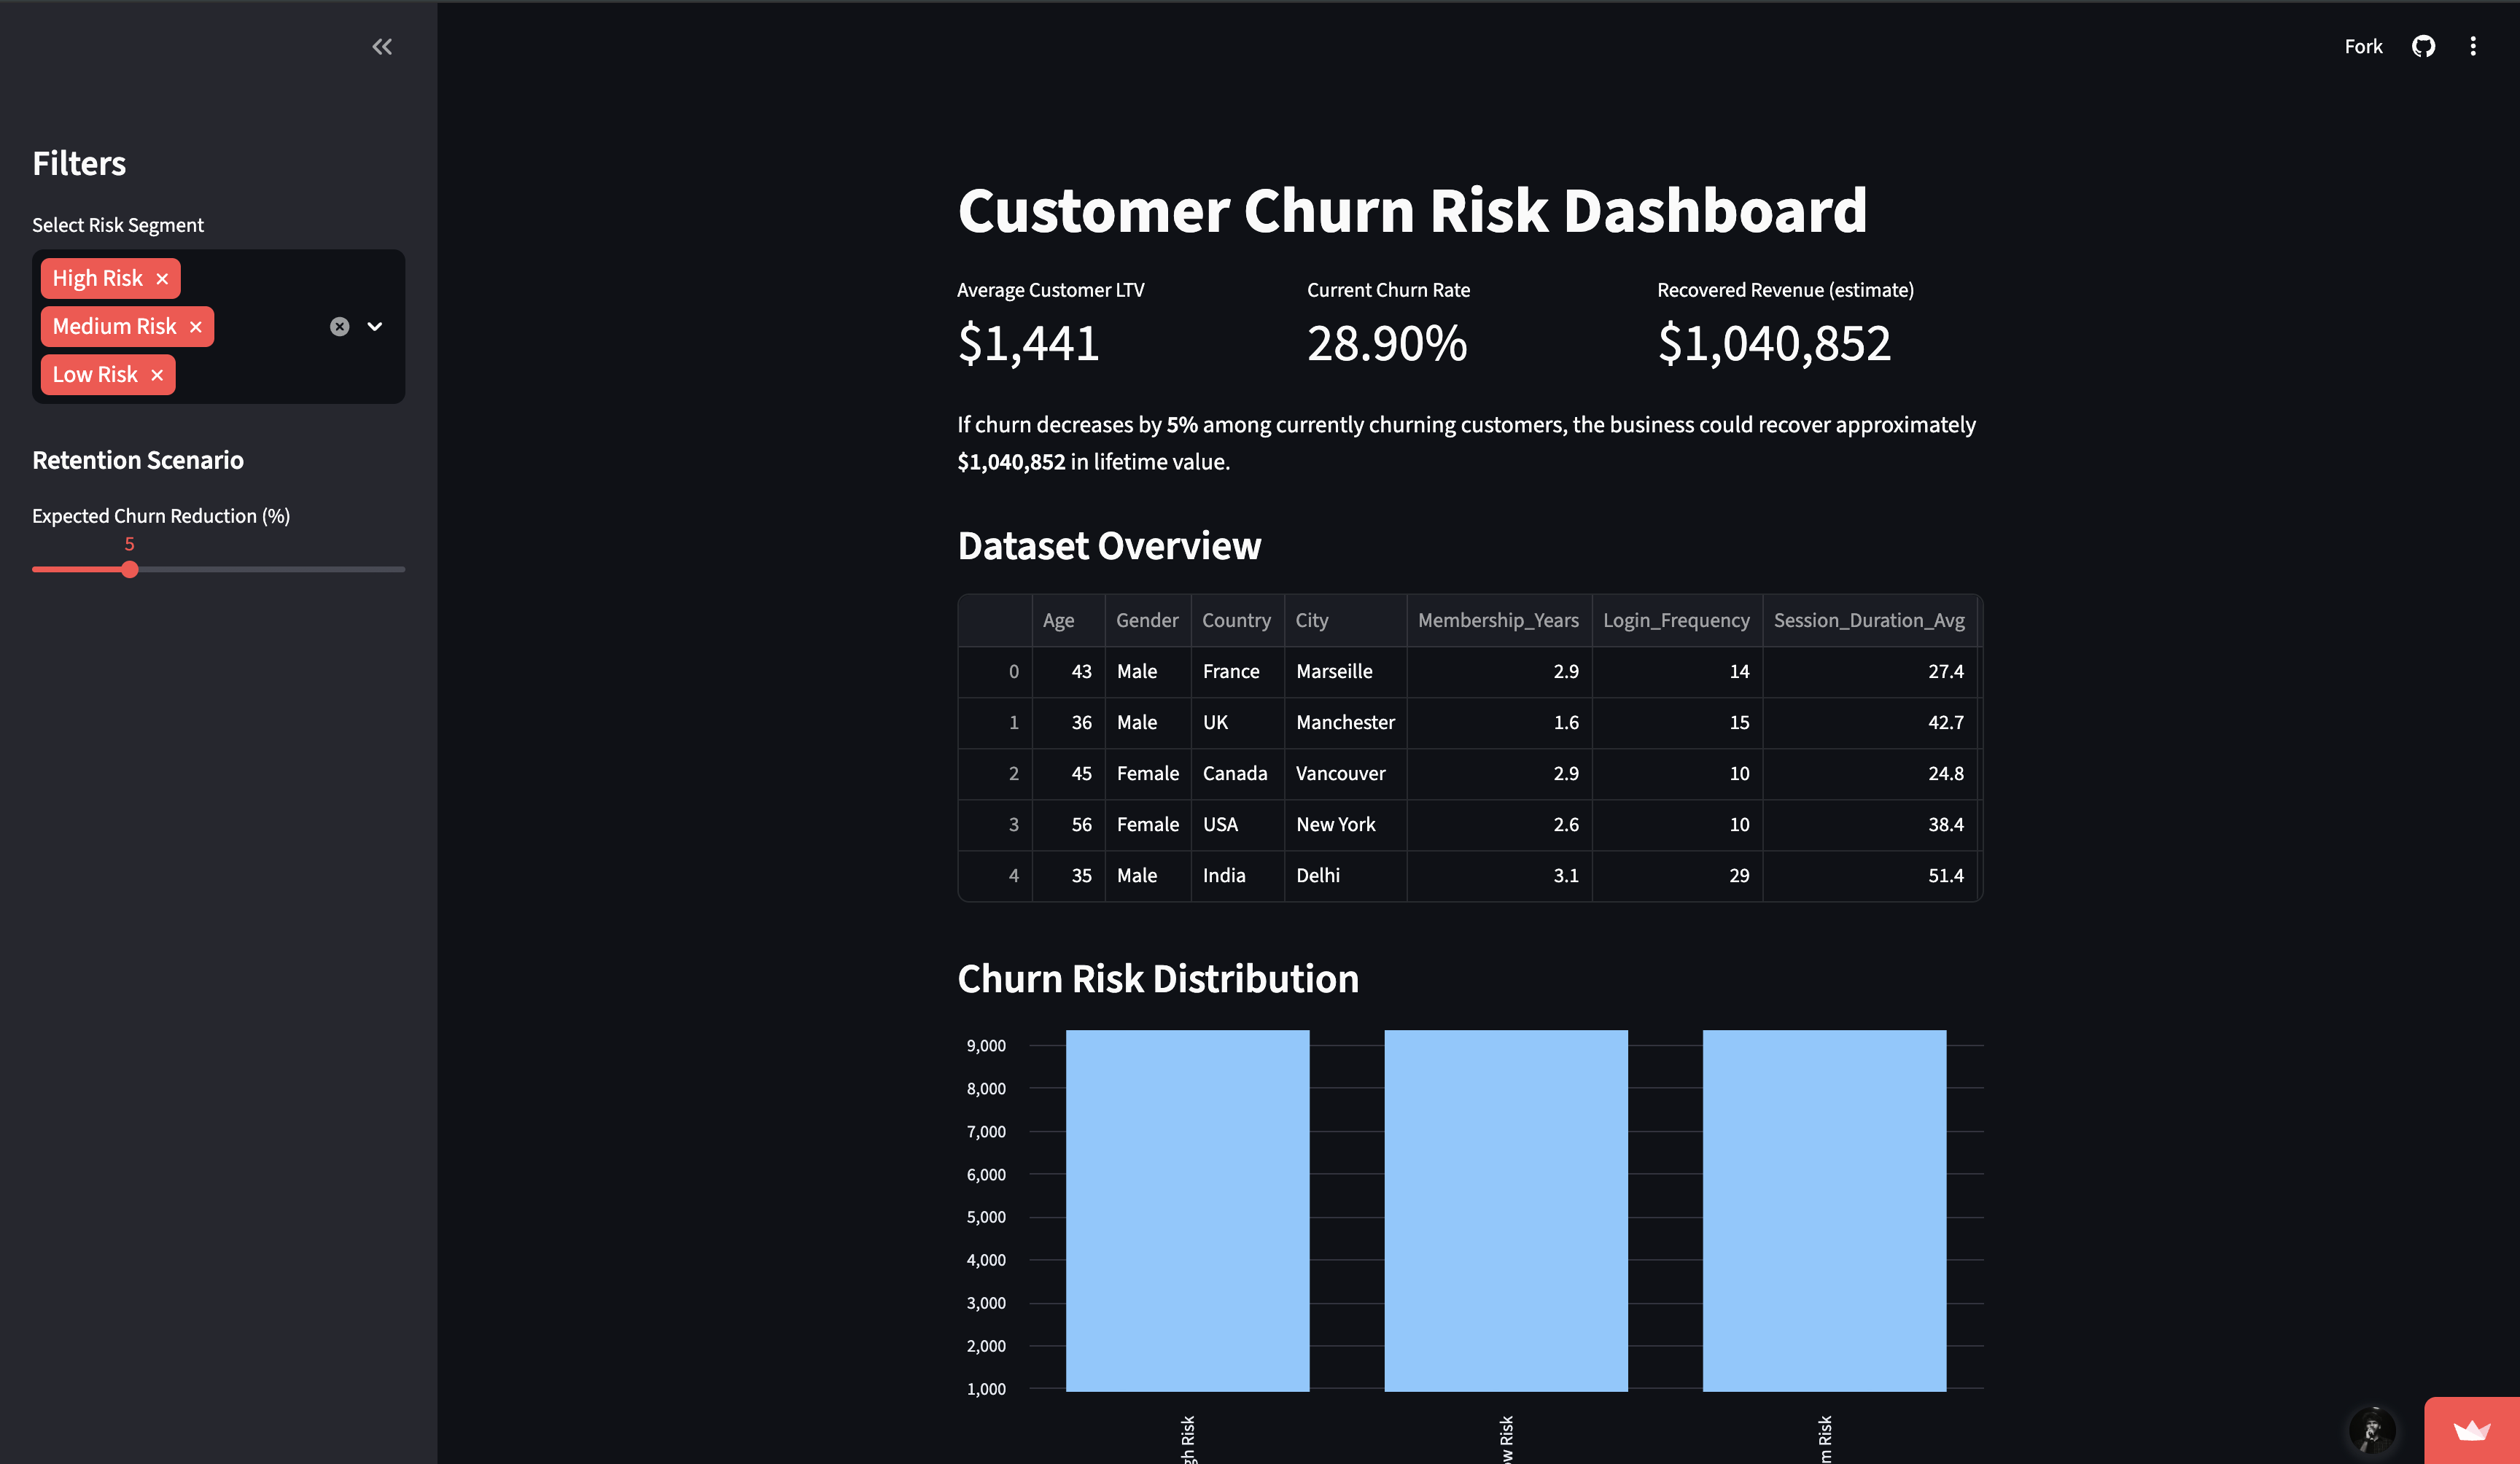Clear all selected risk segments
This screenshot has height=1464, width=2520.
tap(340, 327)
